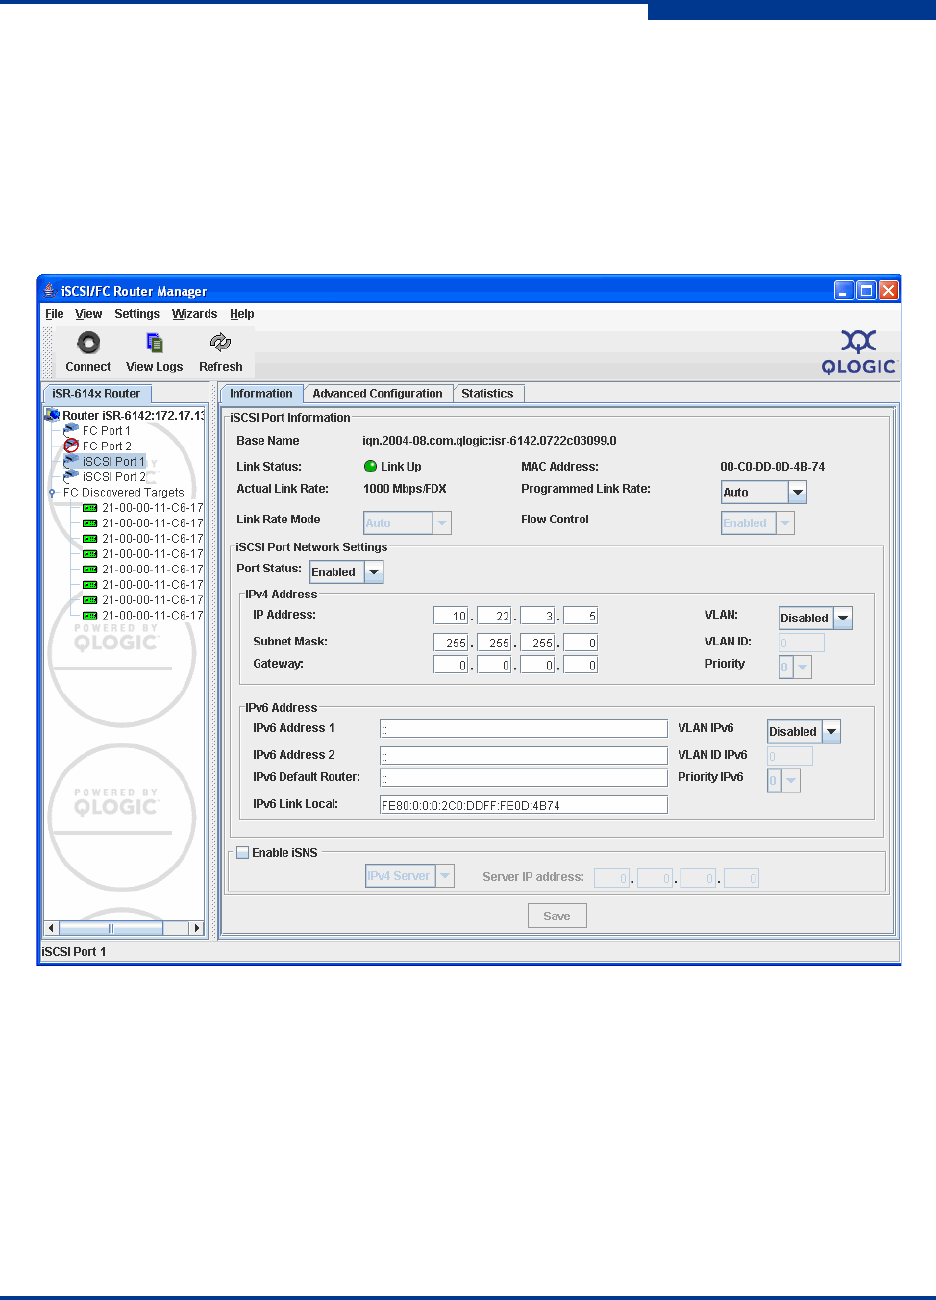This screenshot has height=1300, width=936.
Task: Click the green Link Up status indicator
Action: coord(370,467)
